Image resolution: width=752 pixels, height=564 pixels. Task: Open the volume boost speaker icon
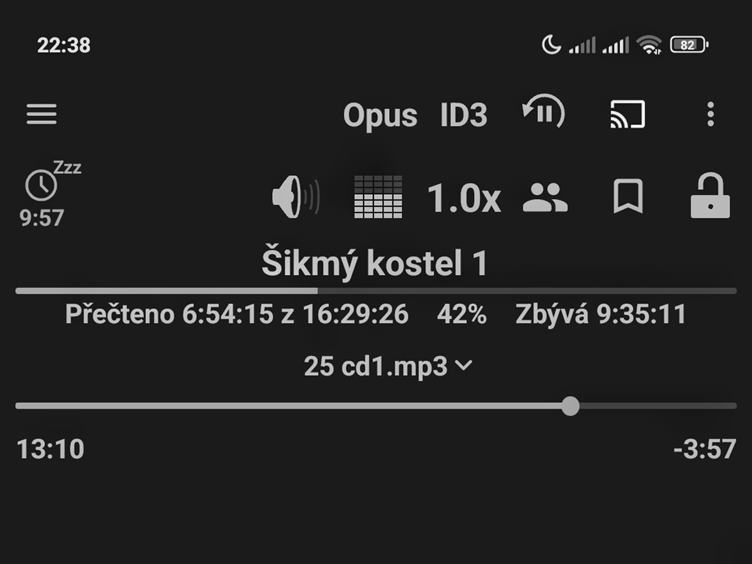coord(296,197)
